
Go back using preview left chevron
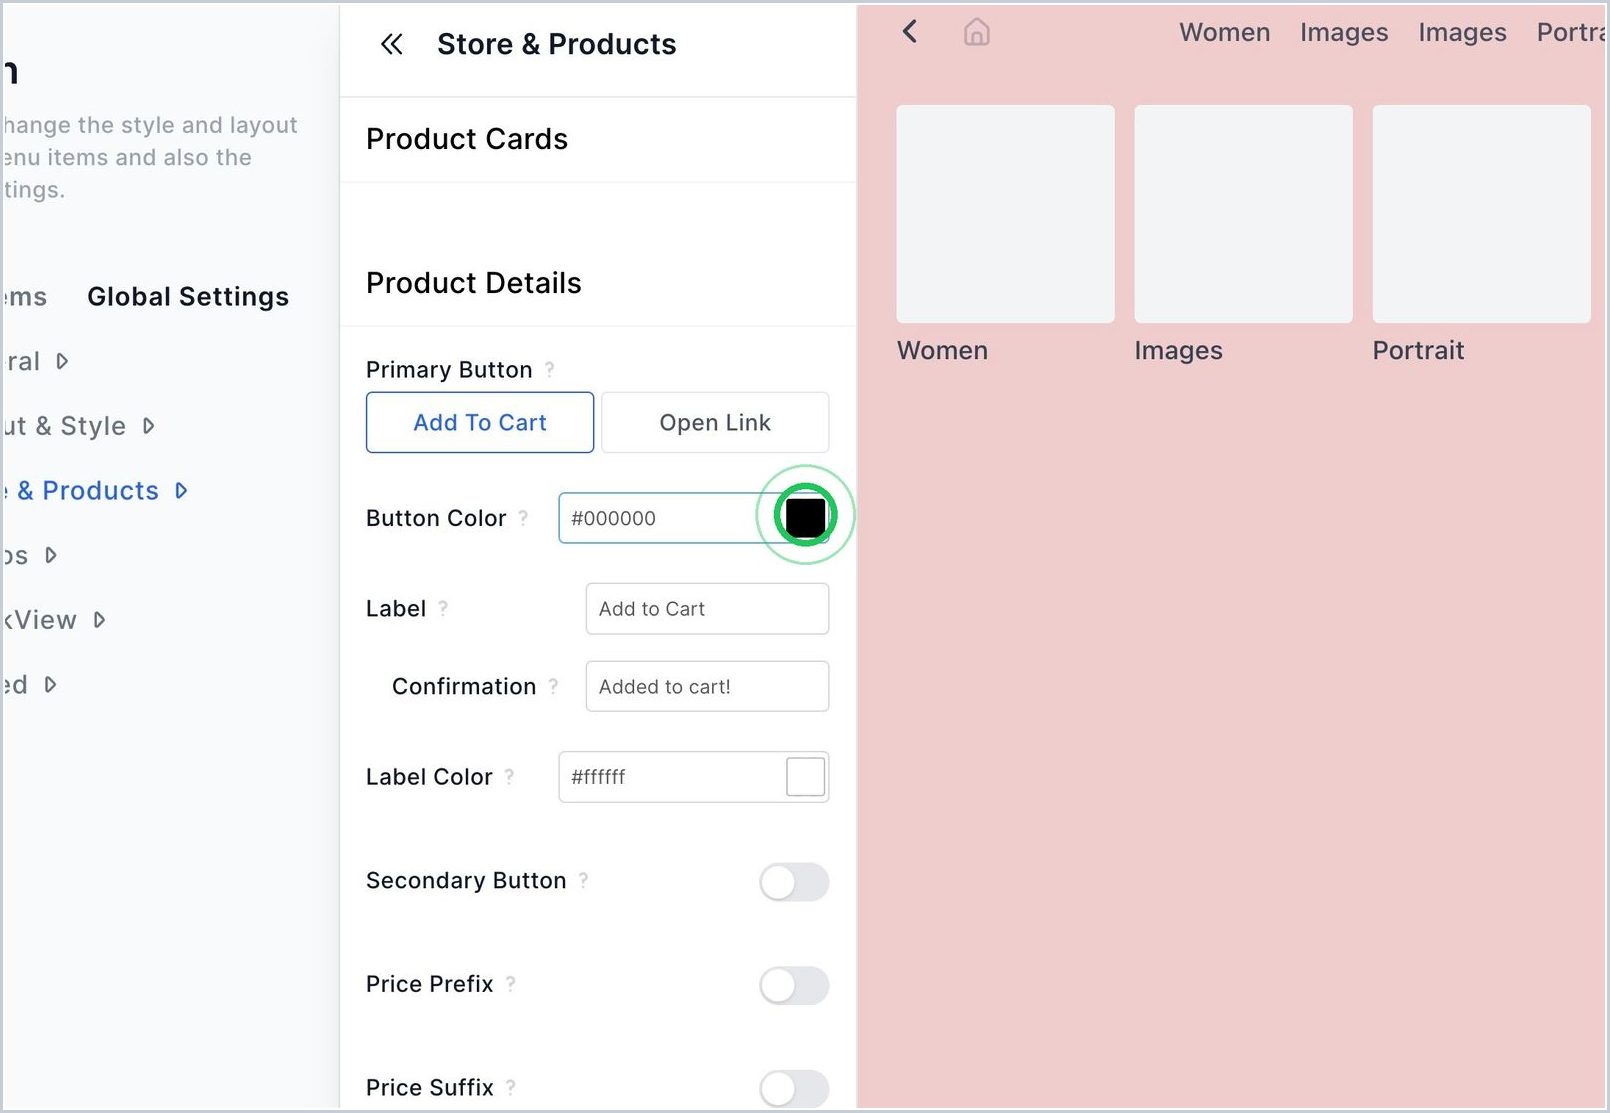[x=909, y=32]
